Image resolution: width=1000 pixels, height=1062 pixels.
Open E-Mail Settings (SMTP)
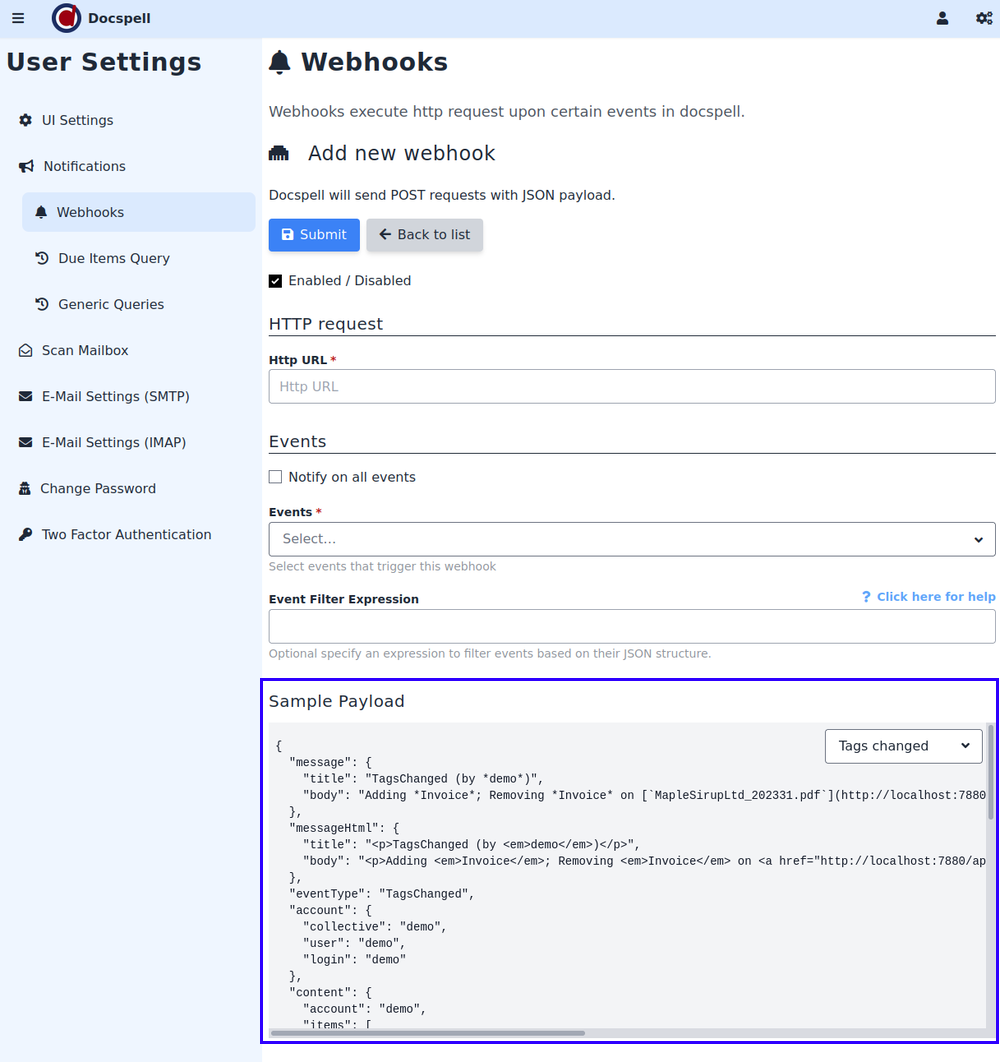coord(115,396)
